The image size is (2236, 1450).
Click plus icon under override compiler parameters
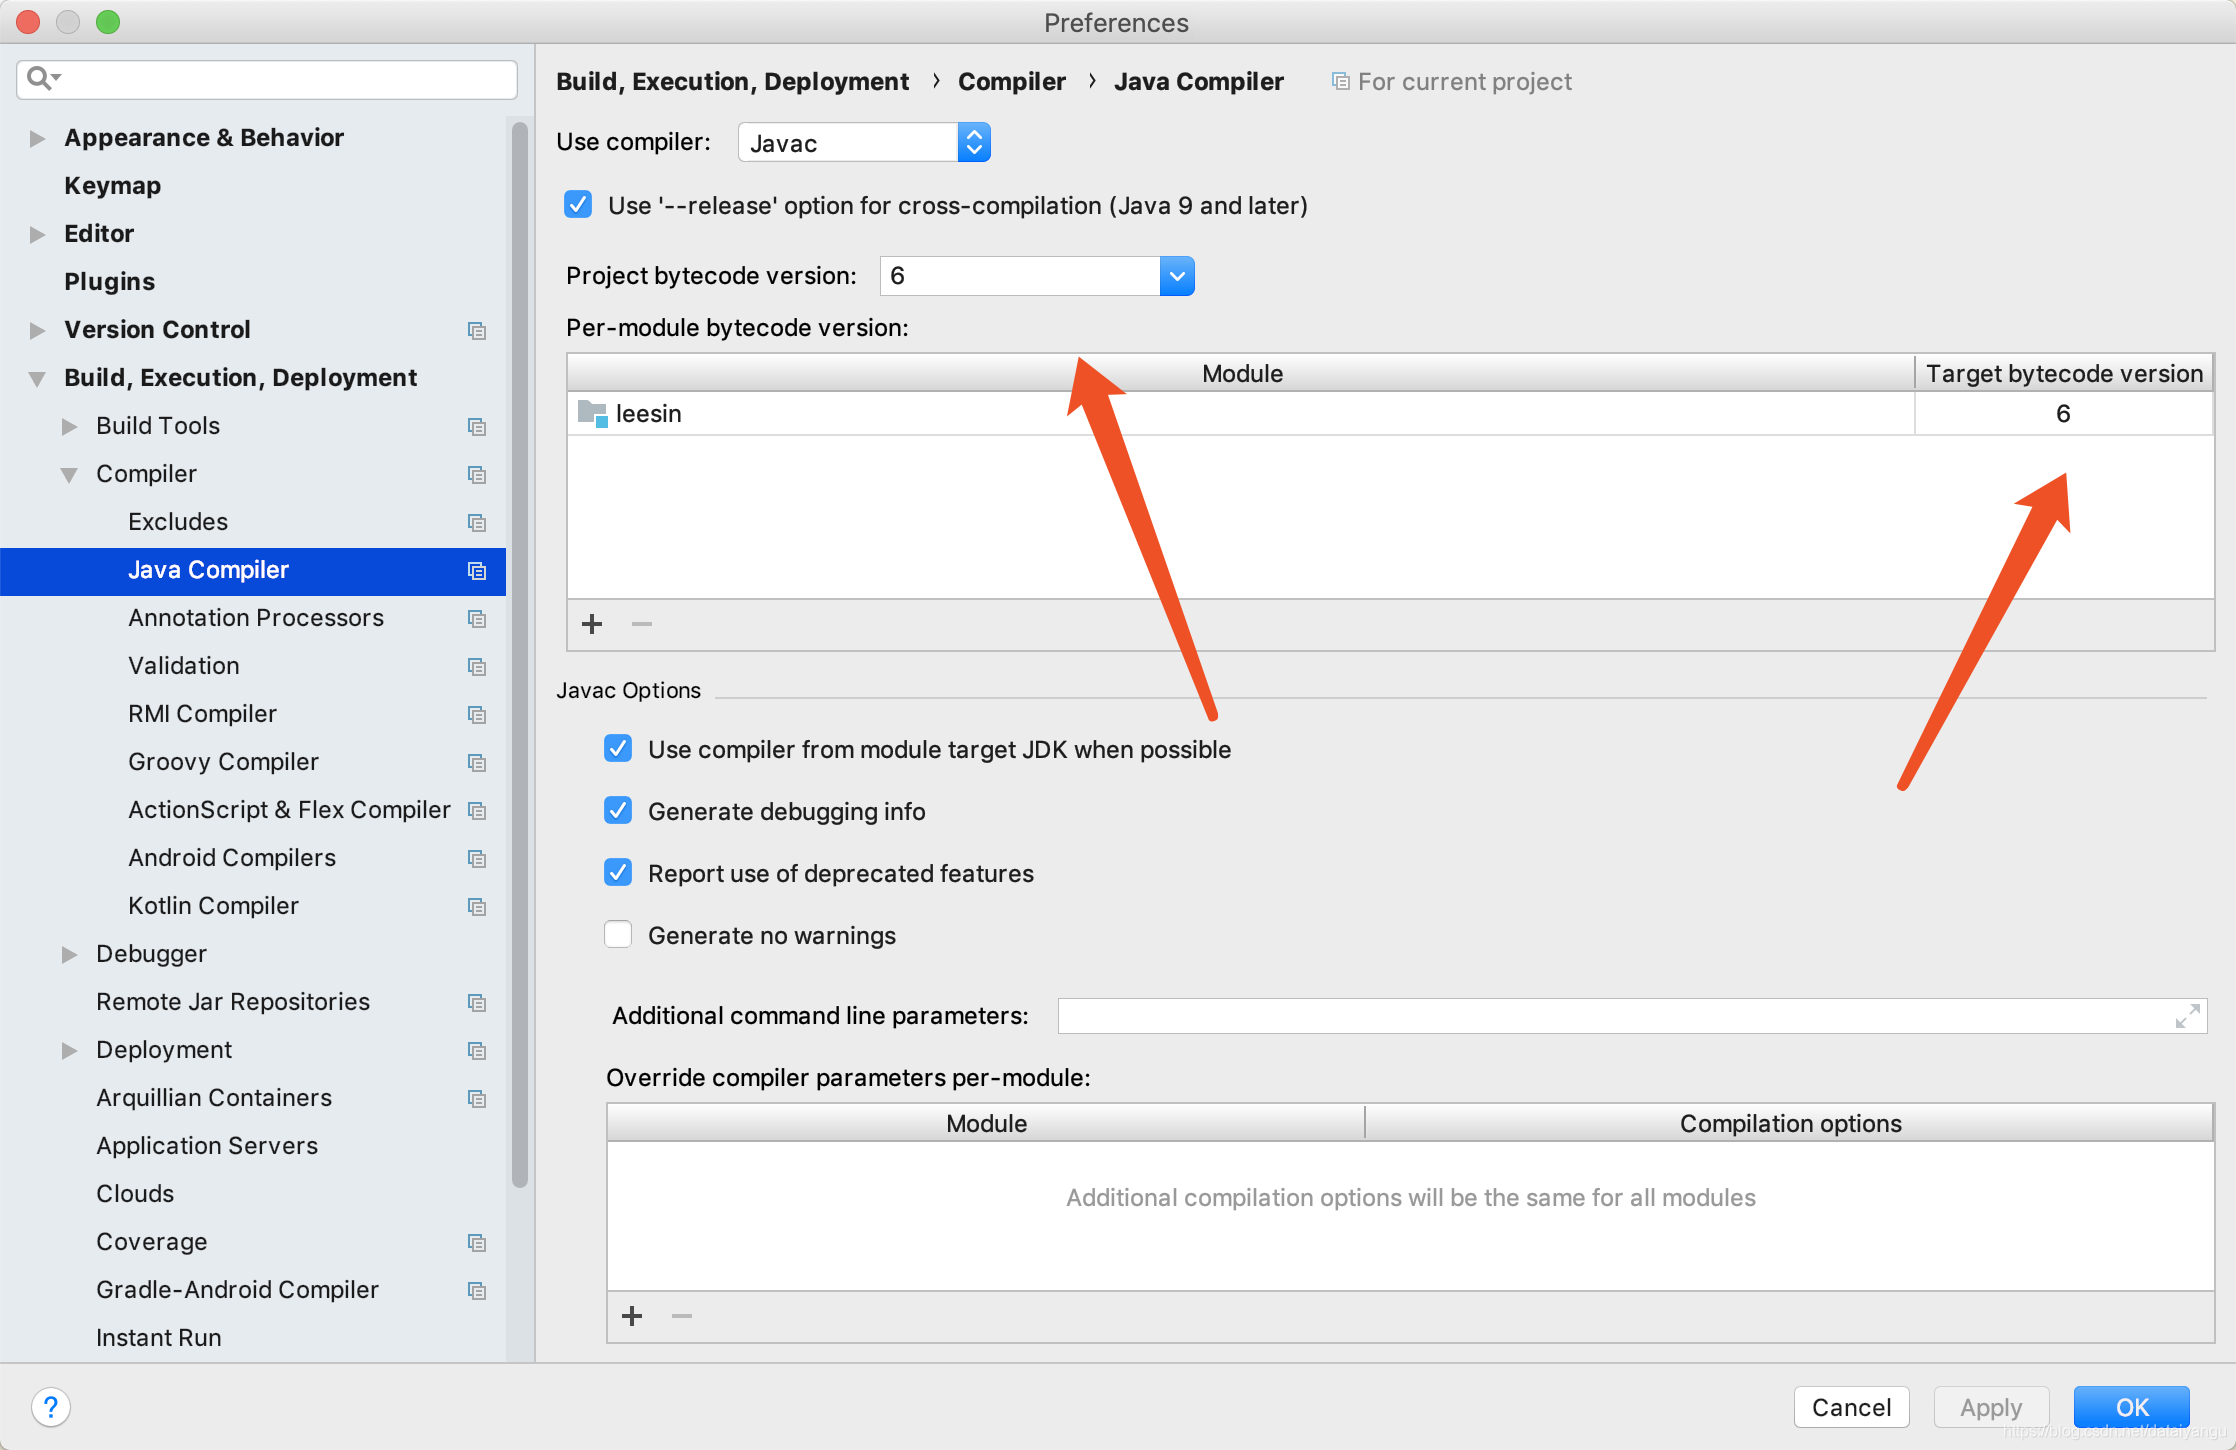pos(632,1316)
